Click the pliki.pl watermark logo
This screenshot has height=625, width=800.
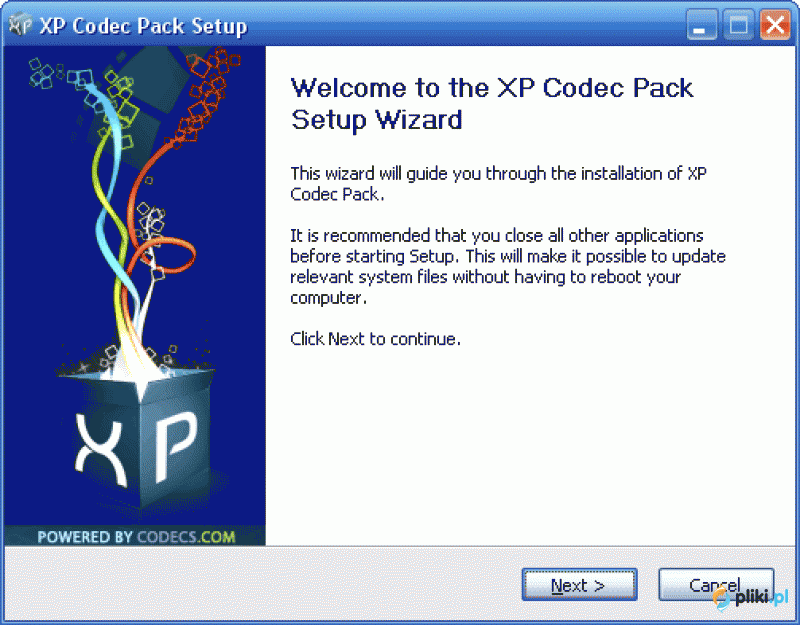coord(751,597)
